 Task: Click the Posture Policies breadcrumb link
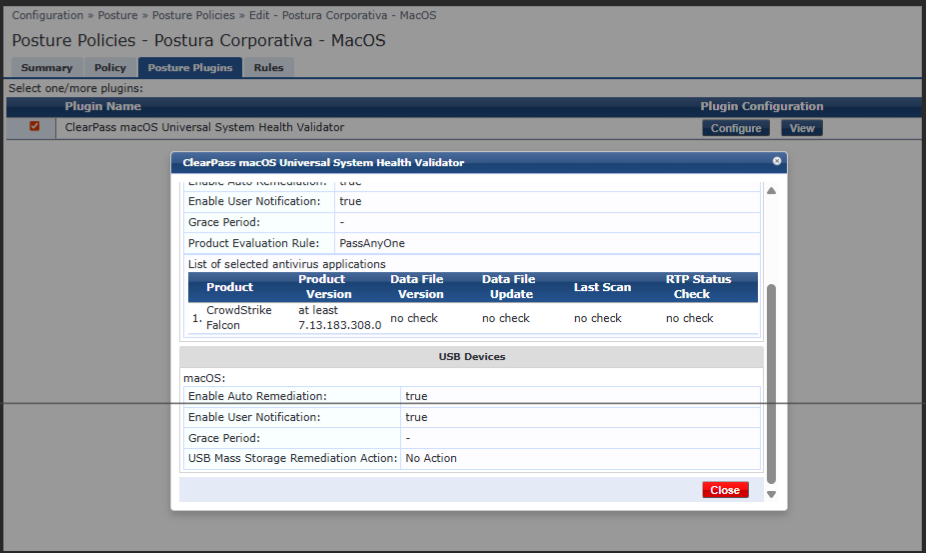click(x=193, y=15)
